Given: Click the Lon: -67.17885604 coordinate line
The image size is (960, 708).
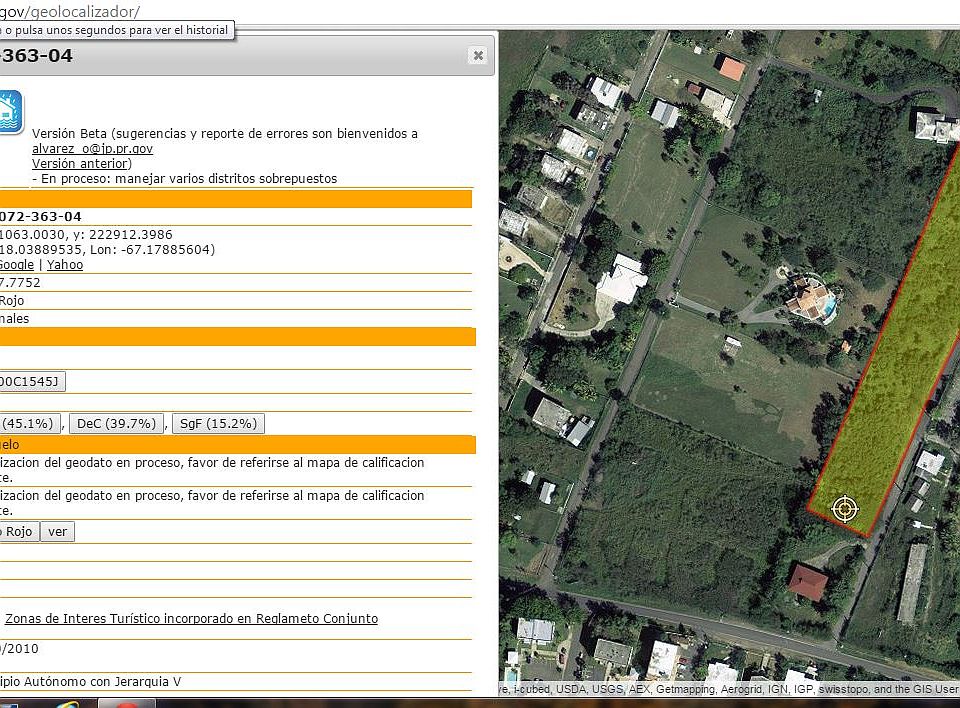Looking at the screenshot, I should pyautogui.click(x=107, y=250).
